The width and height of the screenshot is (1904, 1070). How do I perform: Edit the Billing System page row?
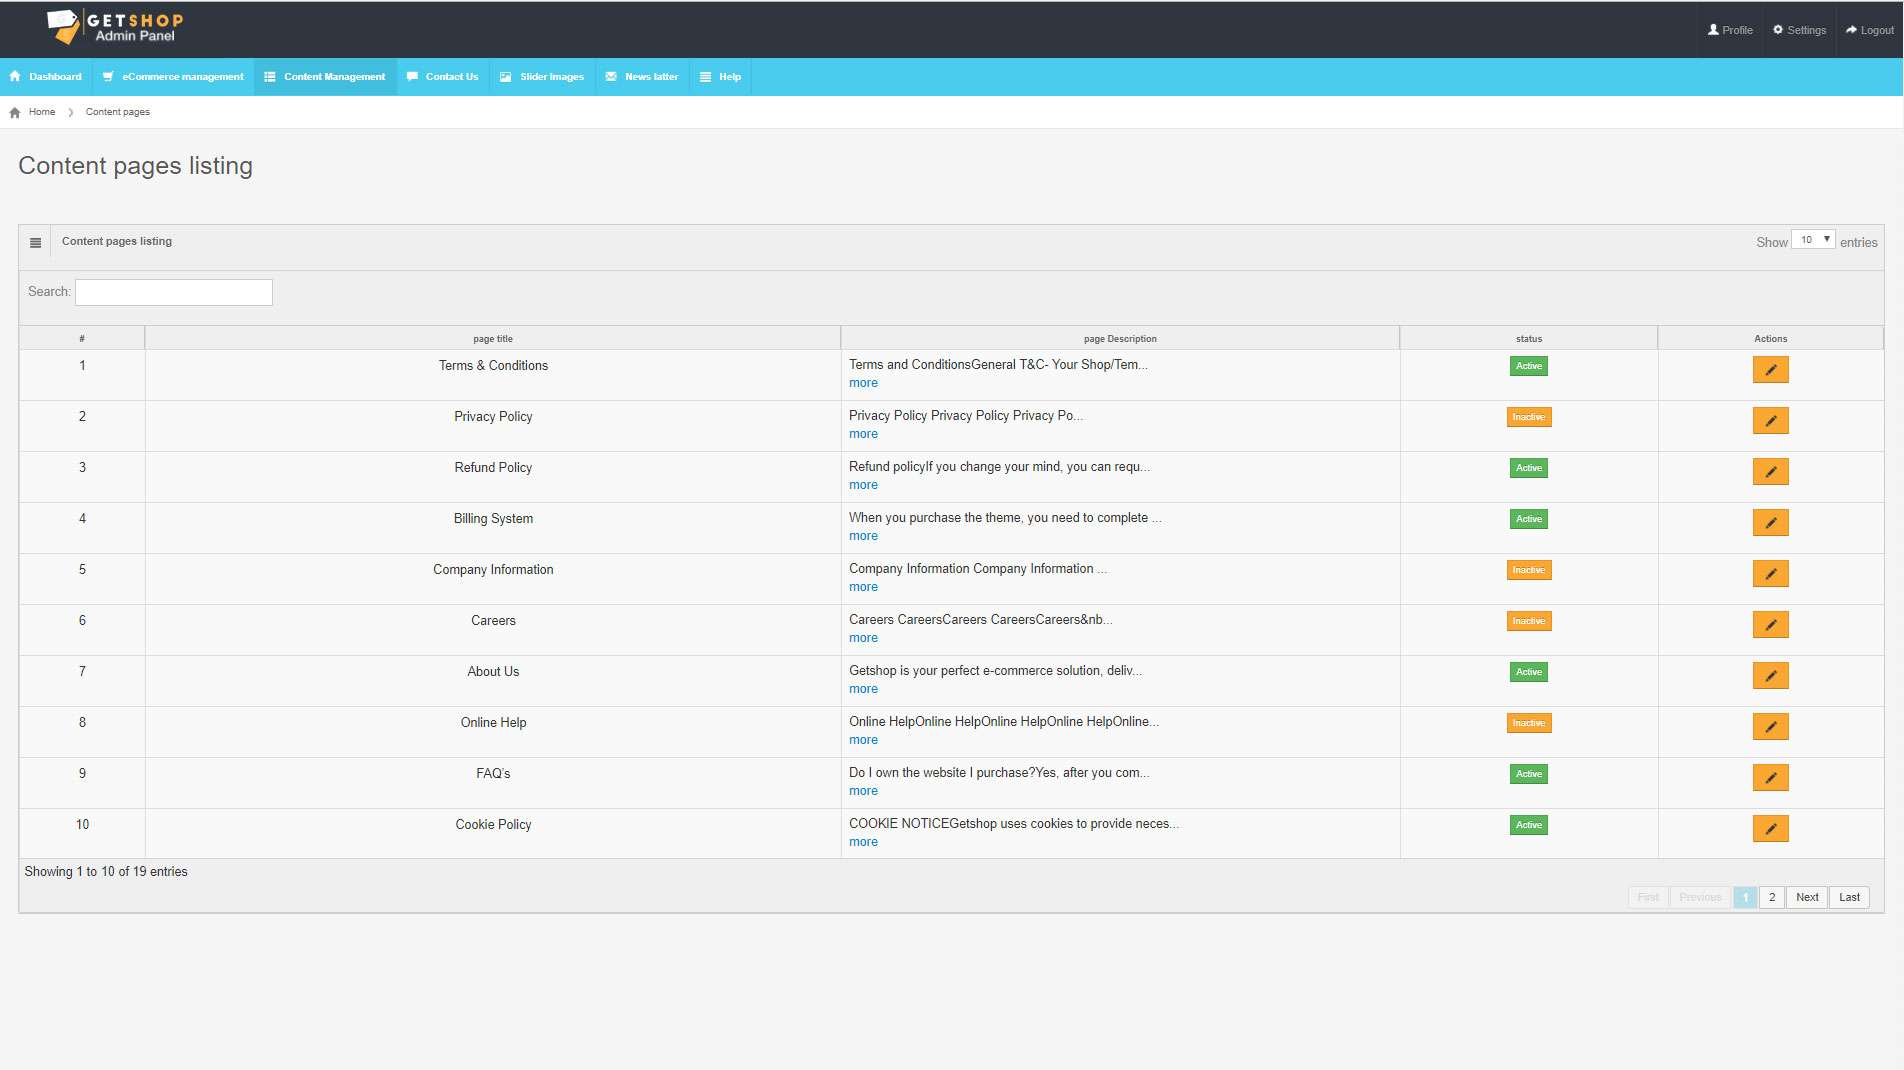(x=1770, y=523)
